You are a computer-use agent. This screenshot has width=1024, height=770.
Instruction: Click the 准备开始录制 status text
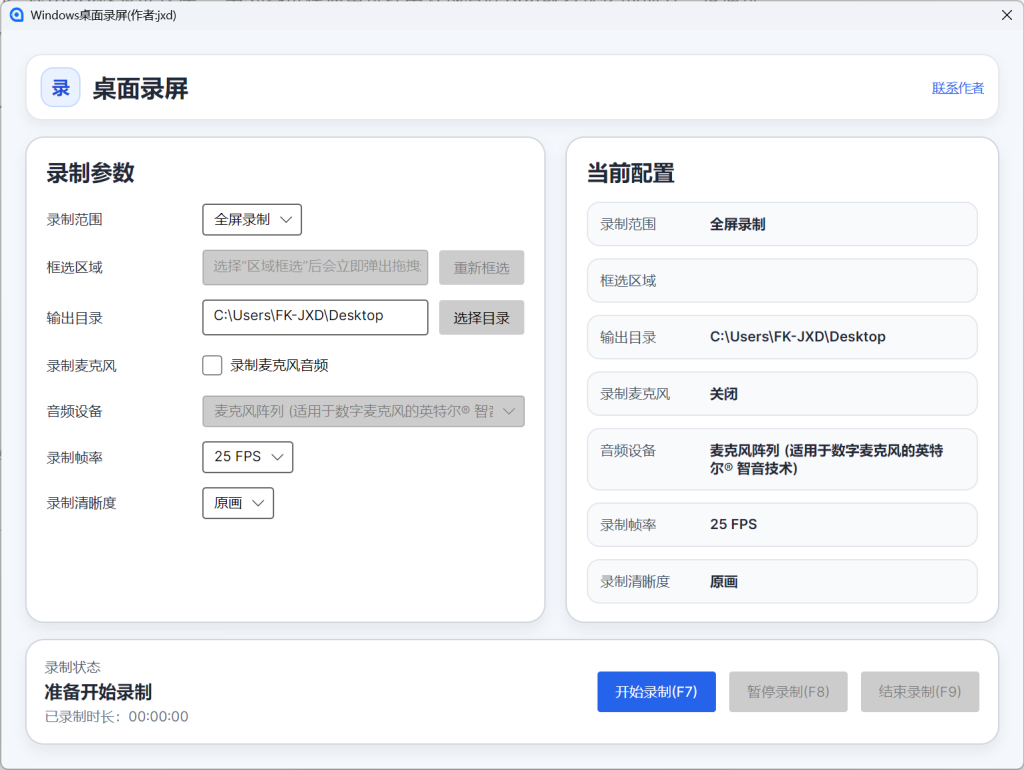pyautogui.click(x=98, y=692)
